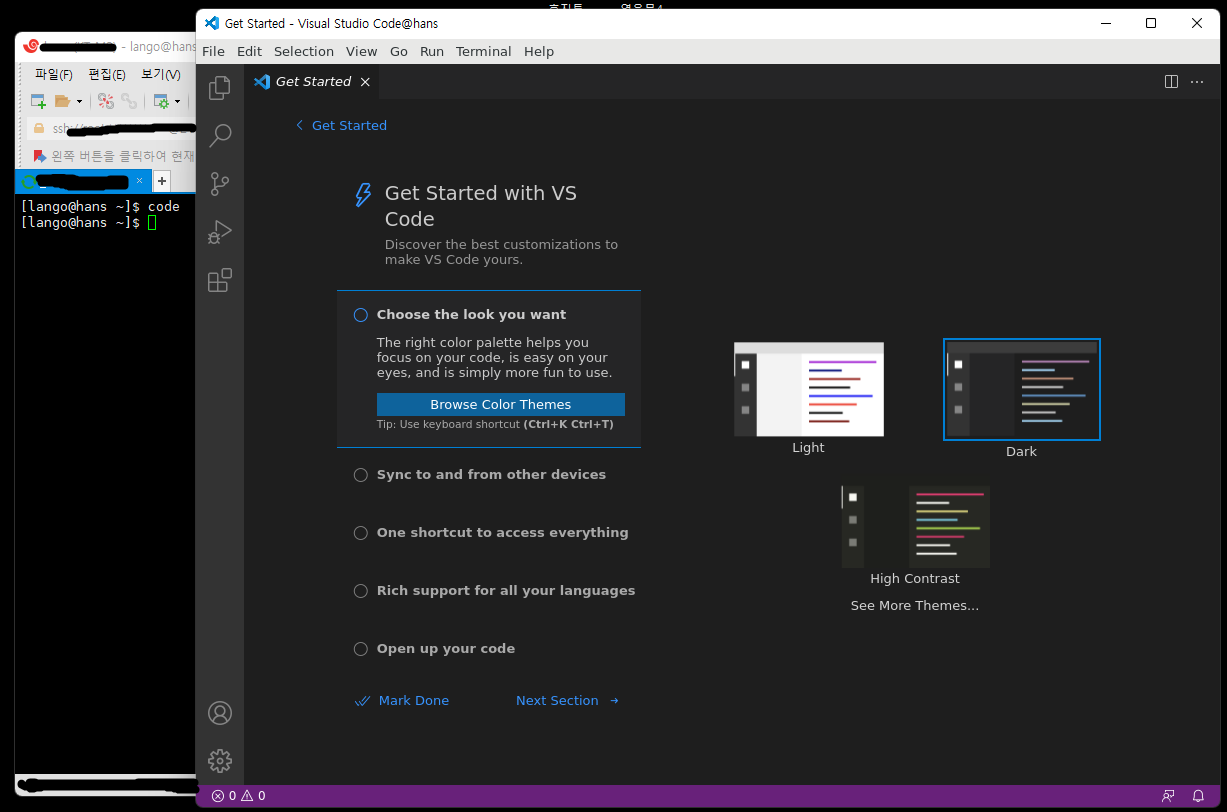1227x812 pixels.
Task: Expand 'Sync to and from other devices' heading
Action: click(x=491, y=475)
